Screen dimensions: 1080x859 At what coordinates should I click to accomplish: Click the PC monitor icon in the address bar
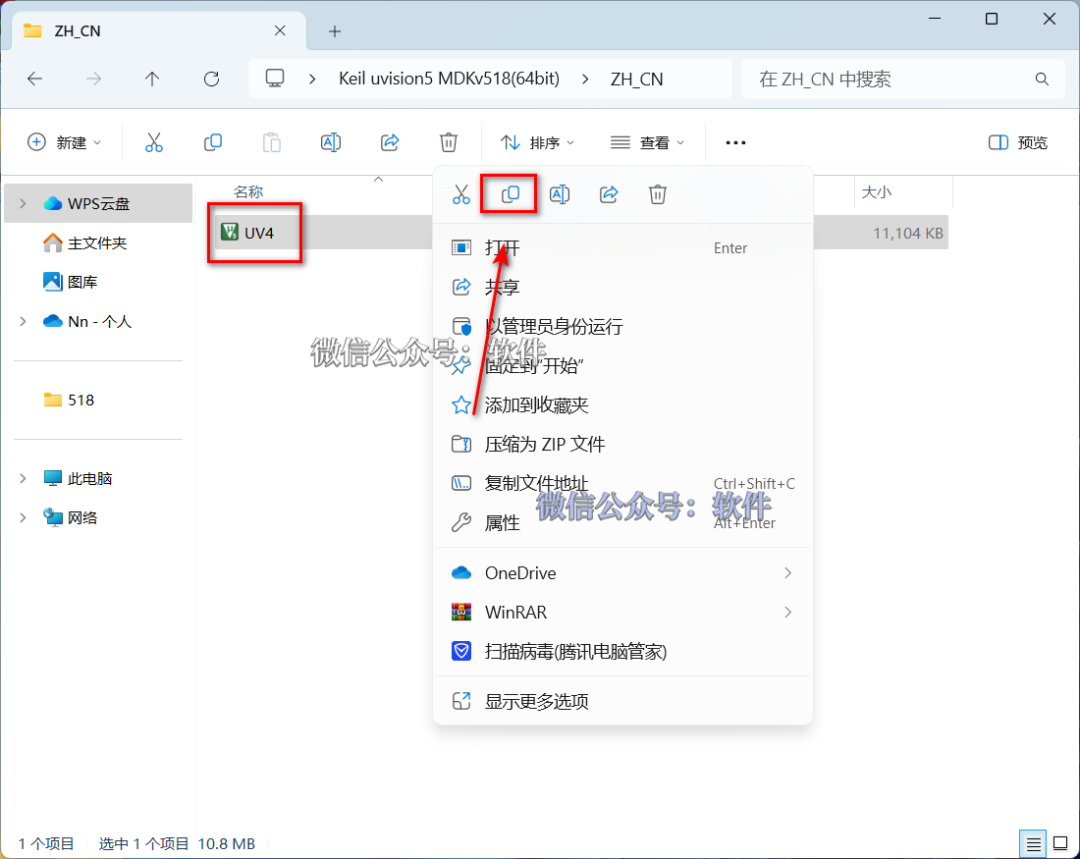click(275, 79)
